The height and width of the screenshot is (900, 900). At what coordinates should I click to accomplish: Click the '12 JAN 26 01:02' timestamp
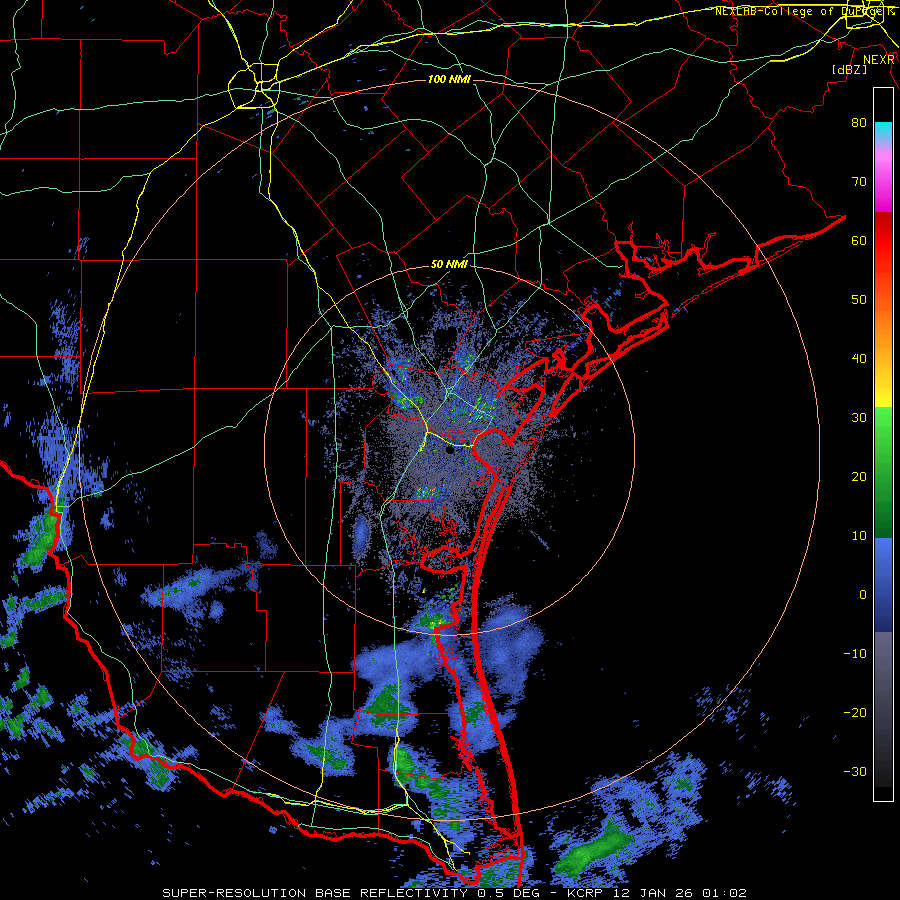[682, 893]
